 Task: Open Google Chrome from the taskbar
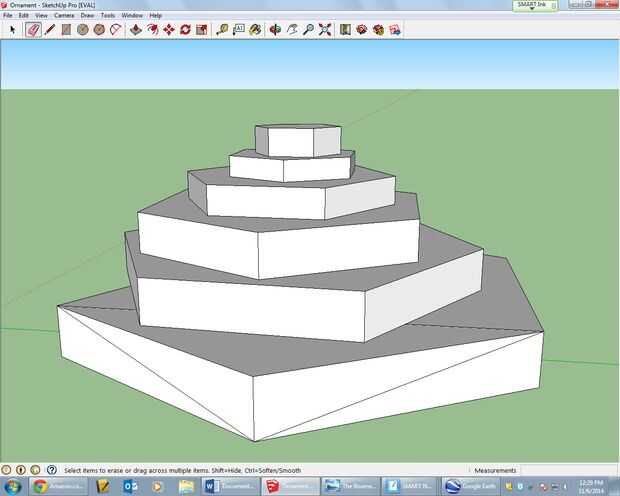(60, 486)
